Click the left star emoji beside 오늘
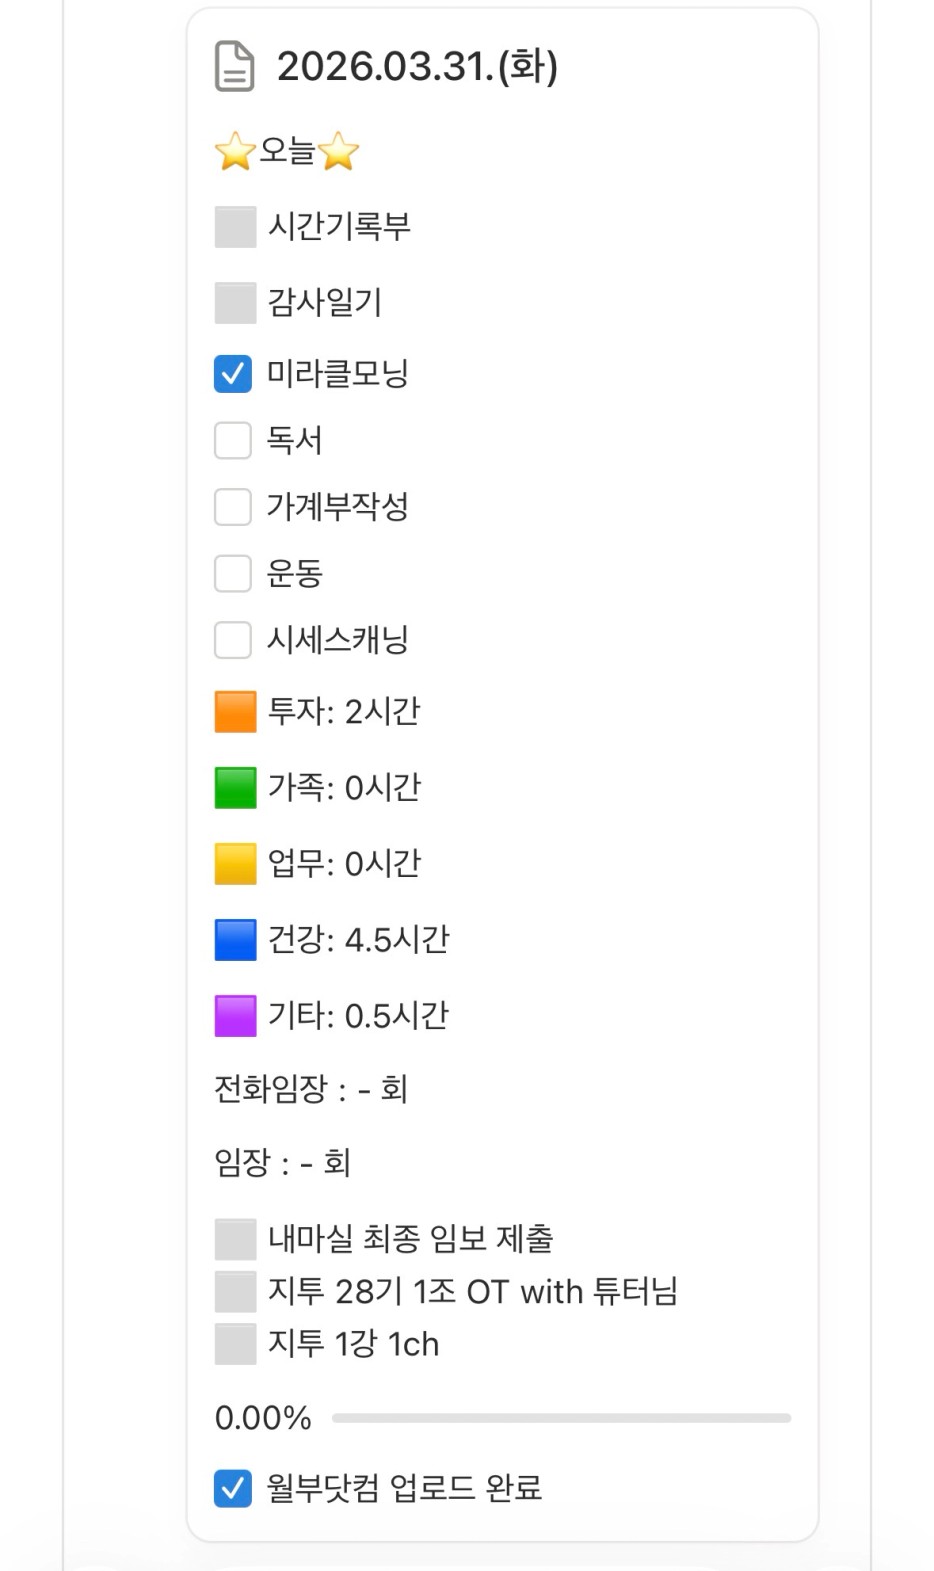 coord(234,152)
